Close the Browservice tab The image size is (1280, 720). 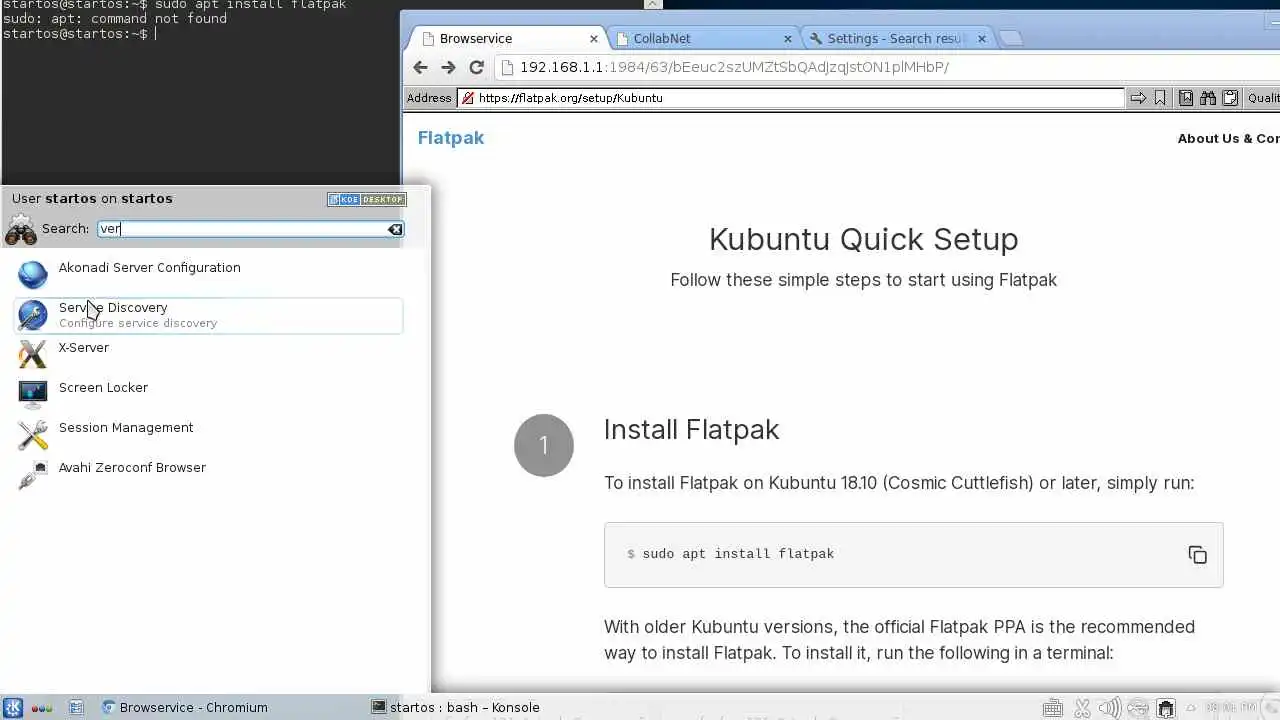coord(594,39)
